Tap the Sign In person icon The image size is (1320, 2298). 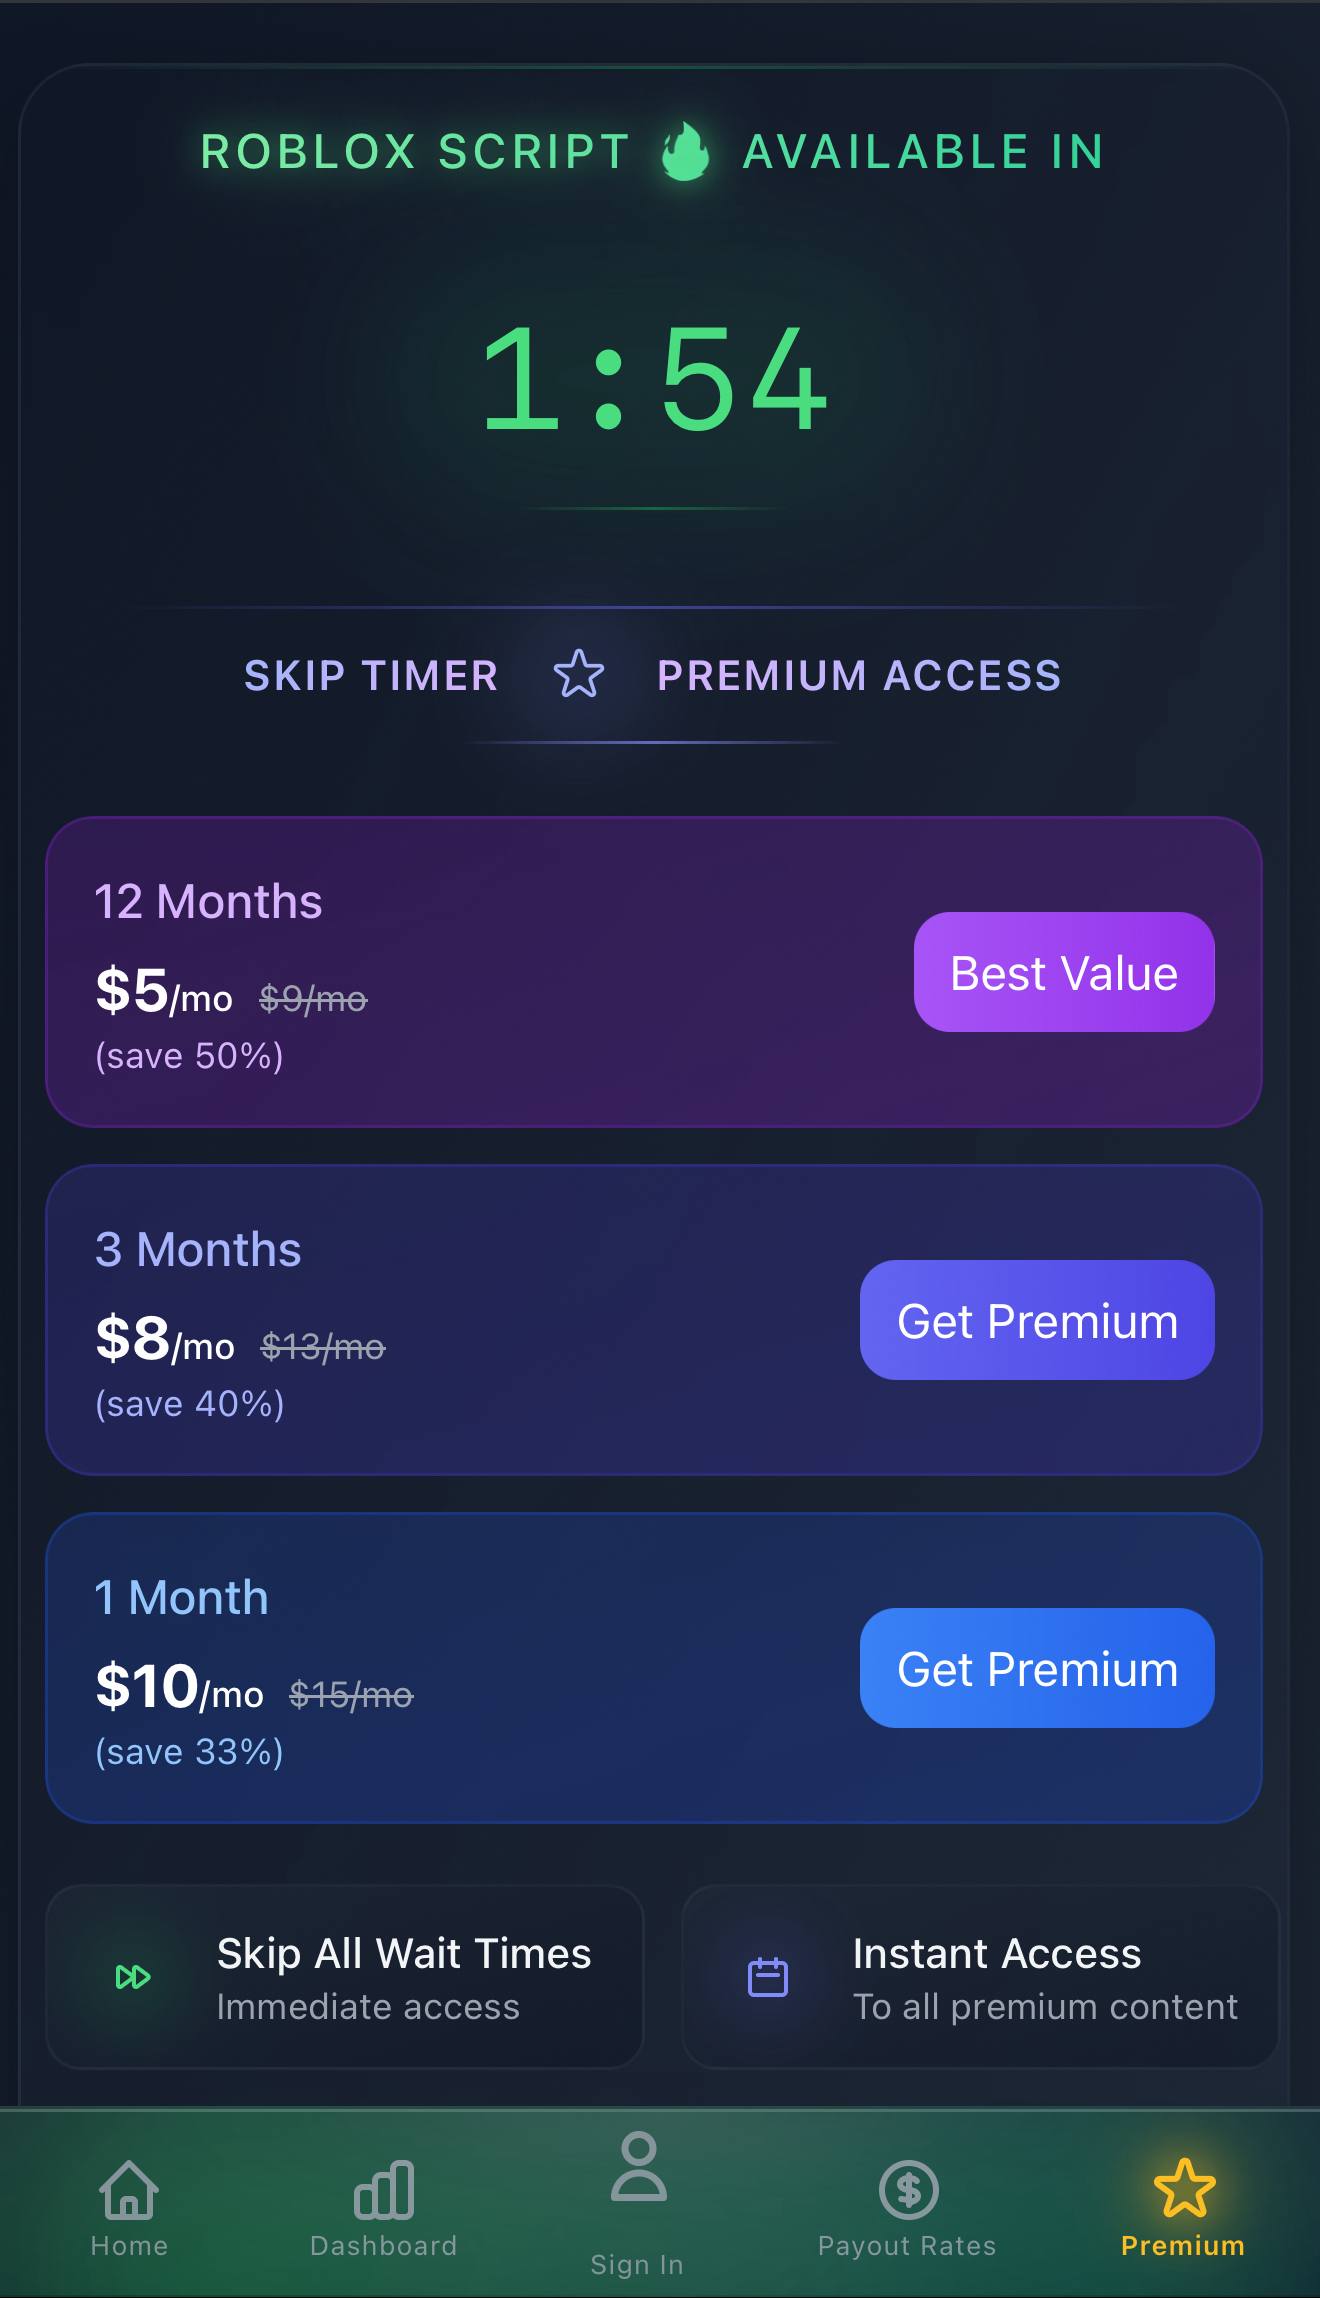click(638, 2167)
